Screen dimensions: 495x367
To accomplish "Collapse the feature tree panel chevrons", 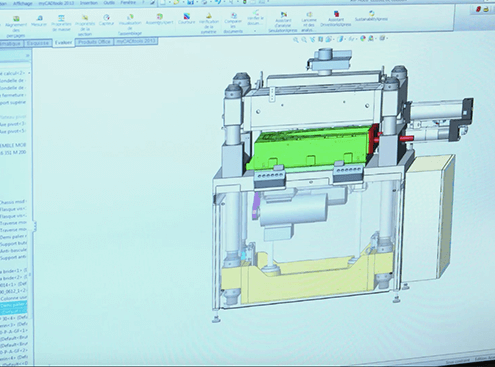I will pos(28,56).
